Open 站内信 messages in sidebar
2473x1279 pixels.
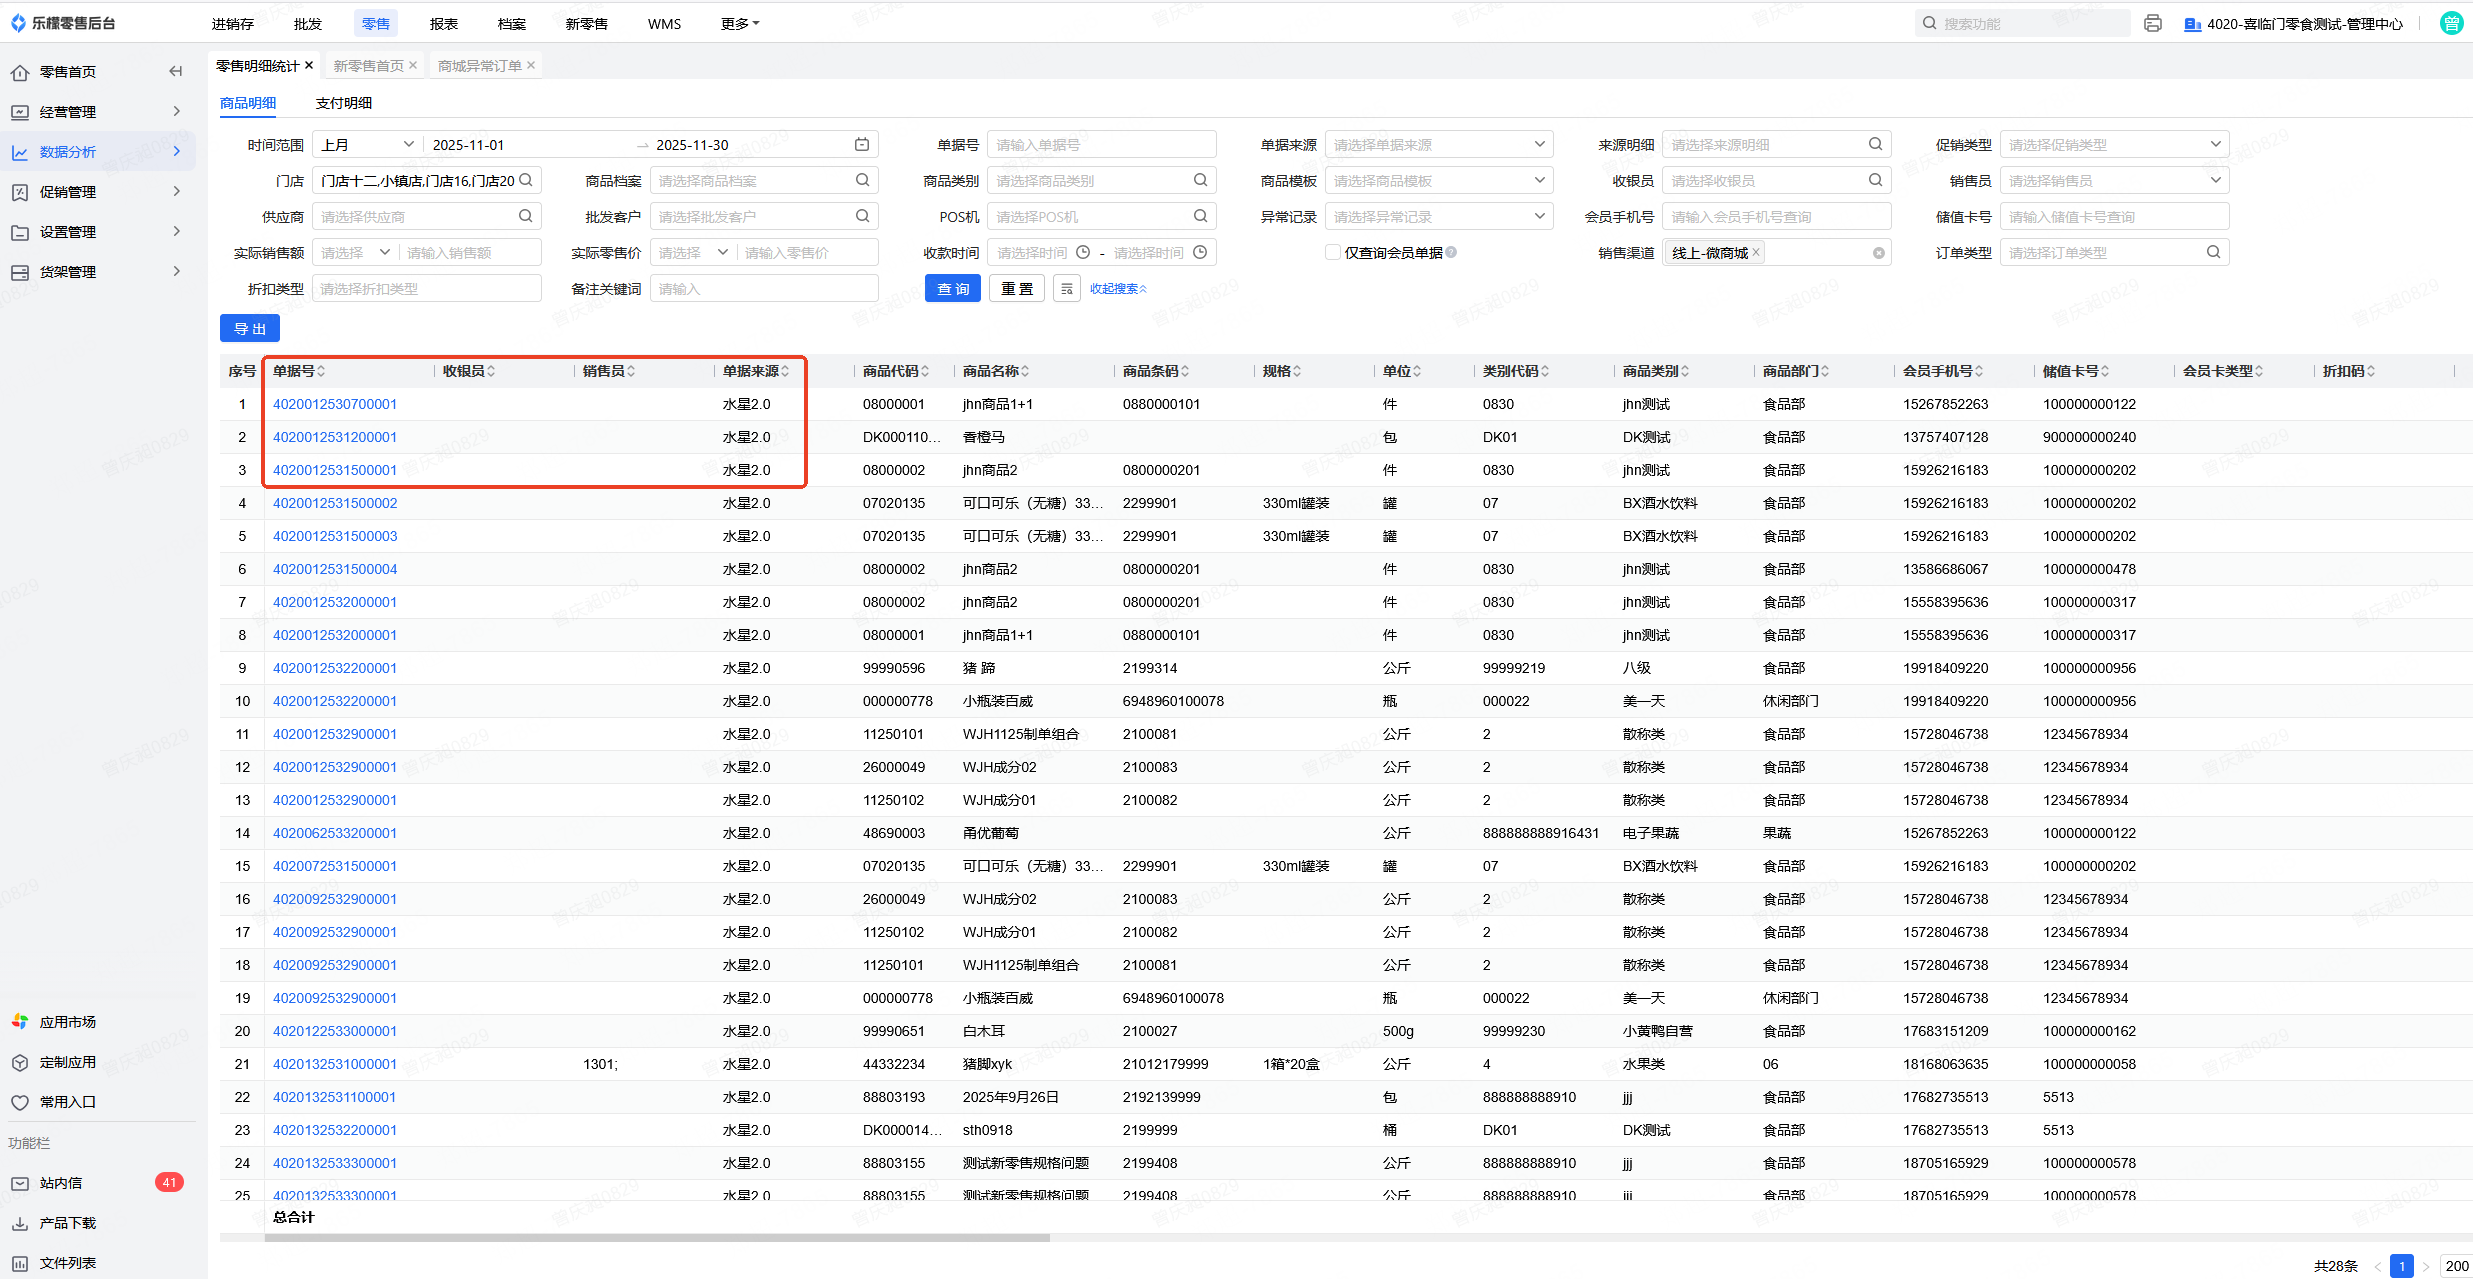click(x=61, y=1183)
